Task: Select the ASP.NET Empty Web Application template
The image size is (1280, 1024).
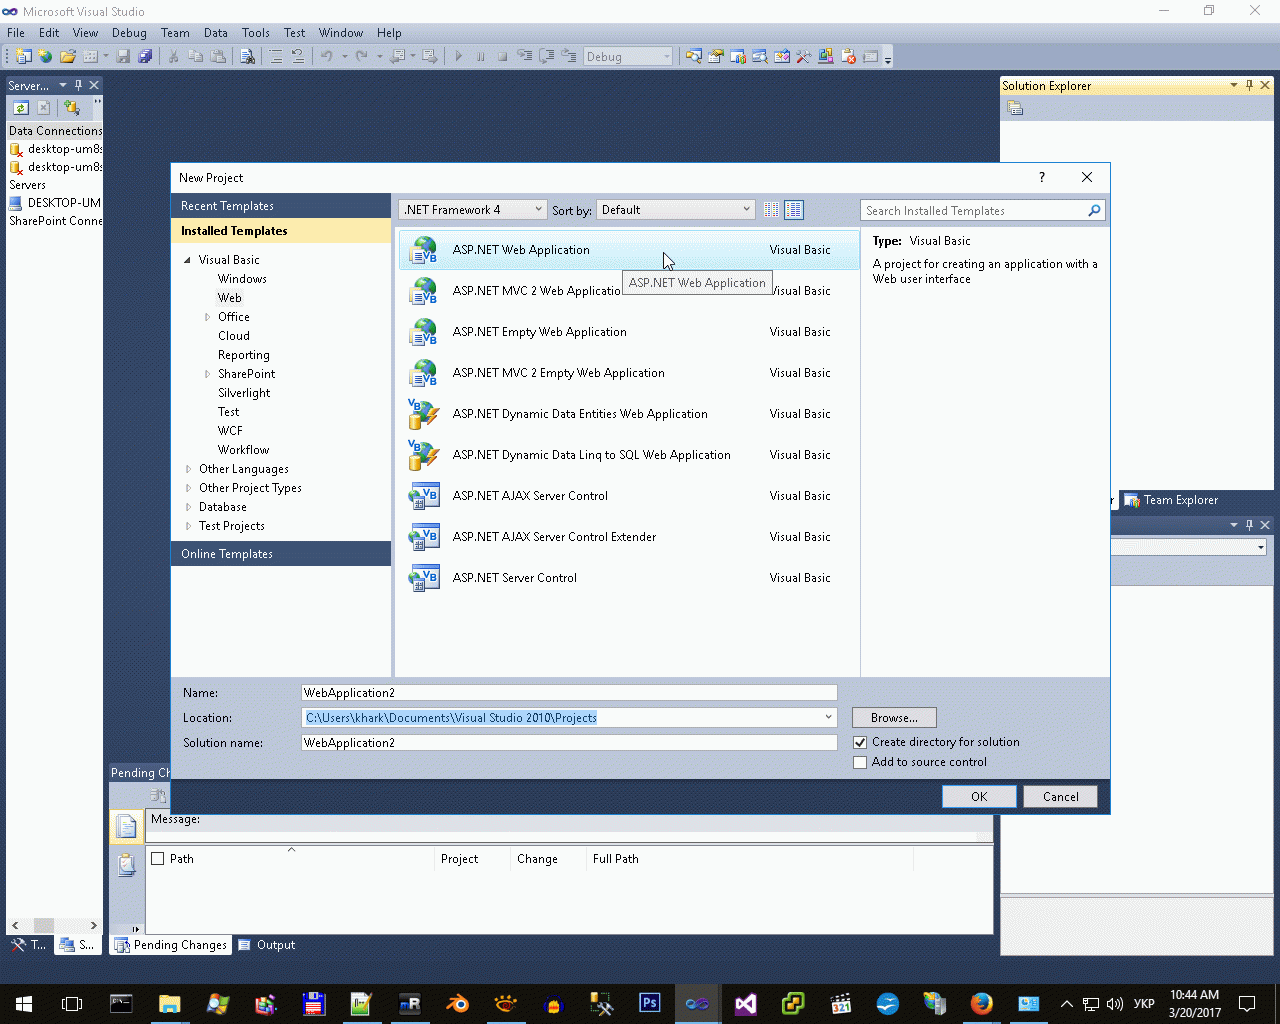Action: point(628,332)
